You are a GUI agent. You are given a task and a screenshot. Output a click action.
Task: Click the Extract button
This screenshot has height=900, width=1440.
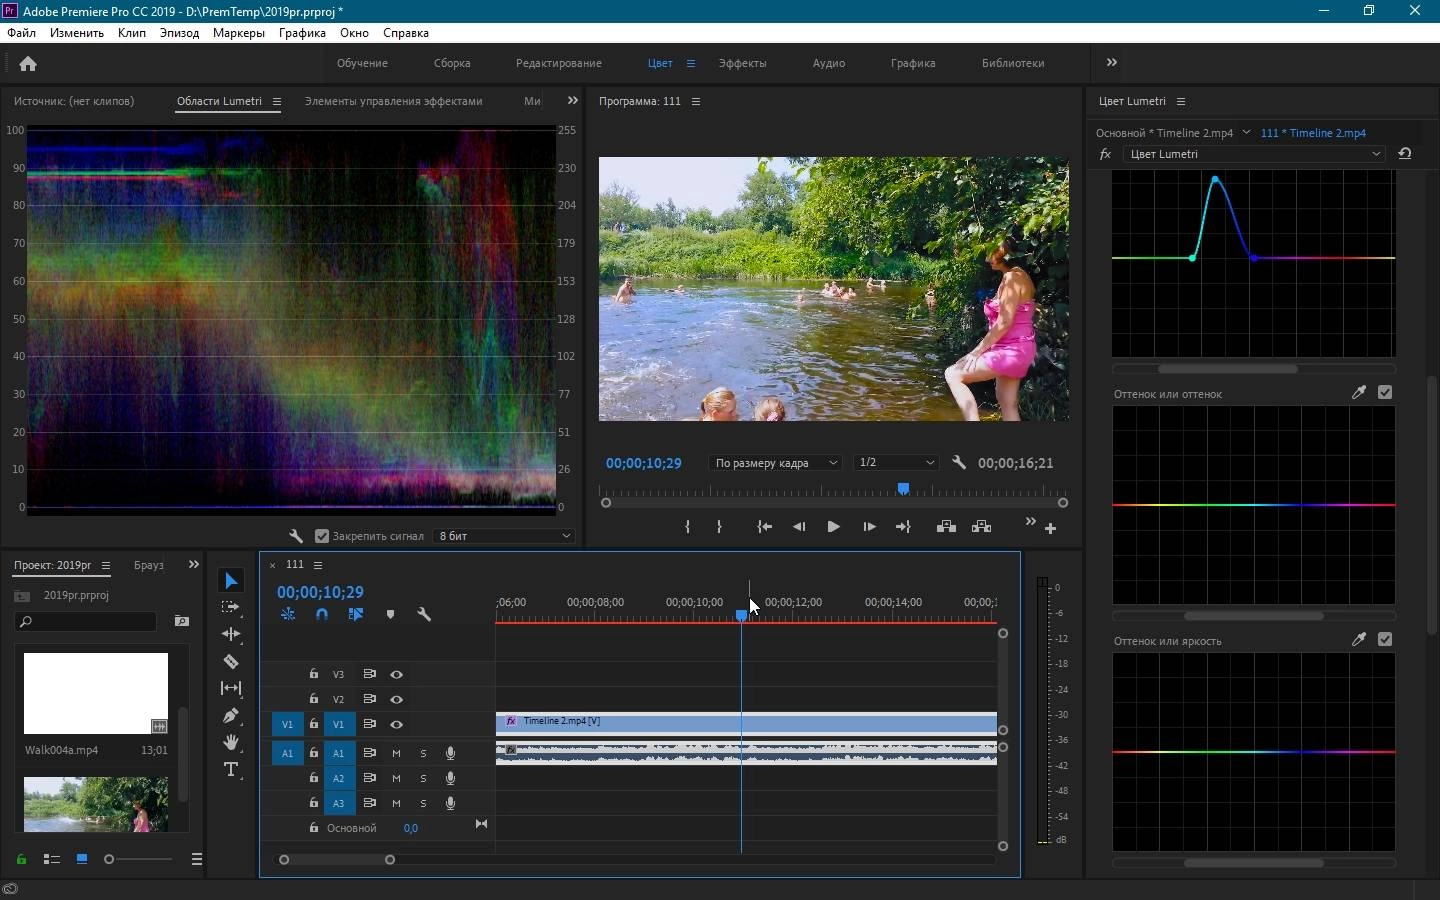[x=982, y=527]
